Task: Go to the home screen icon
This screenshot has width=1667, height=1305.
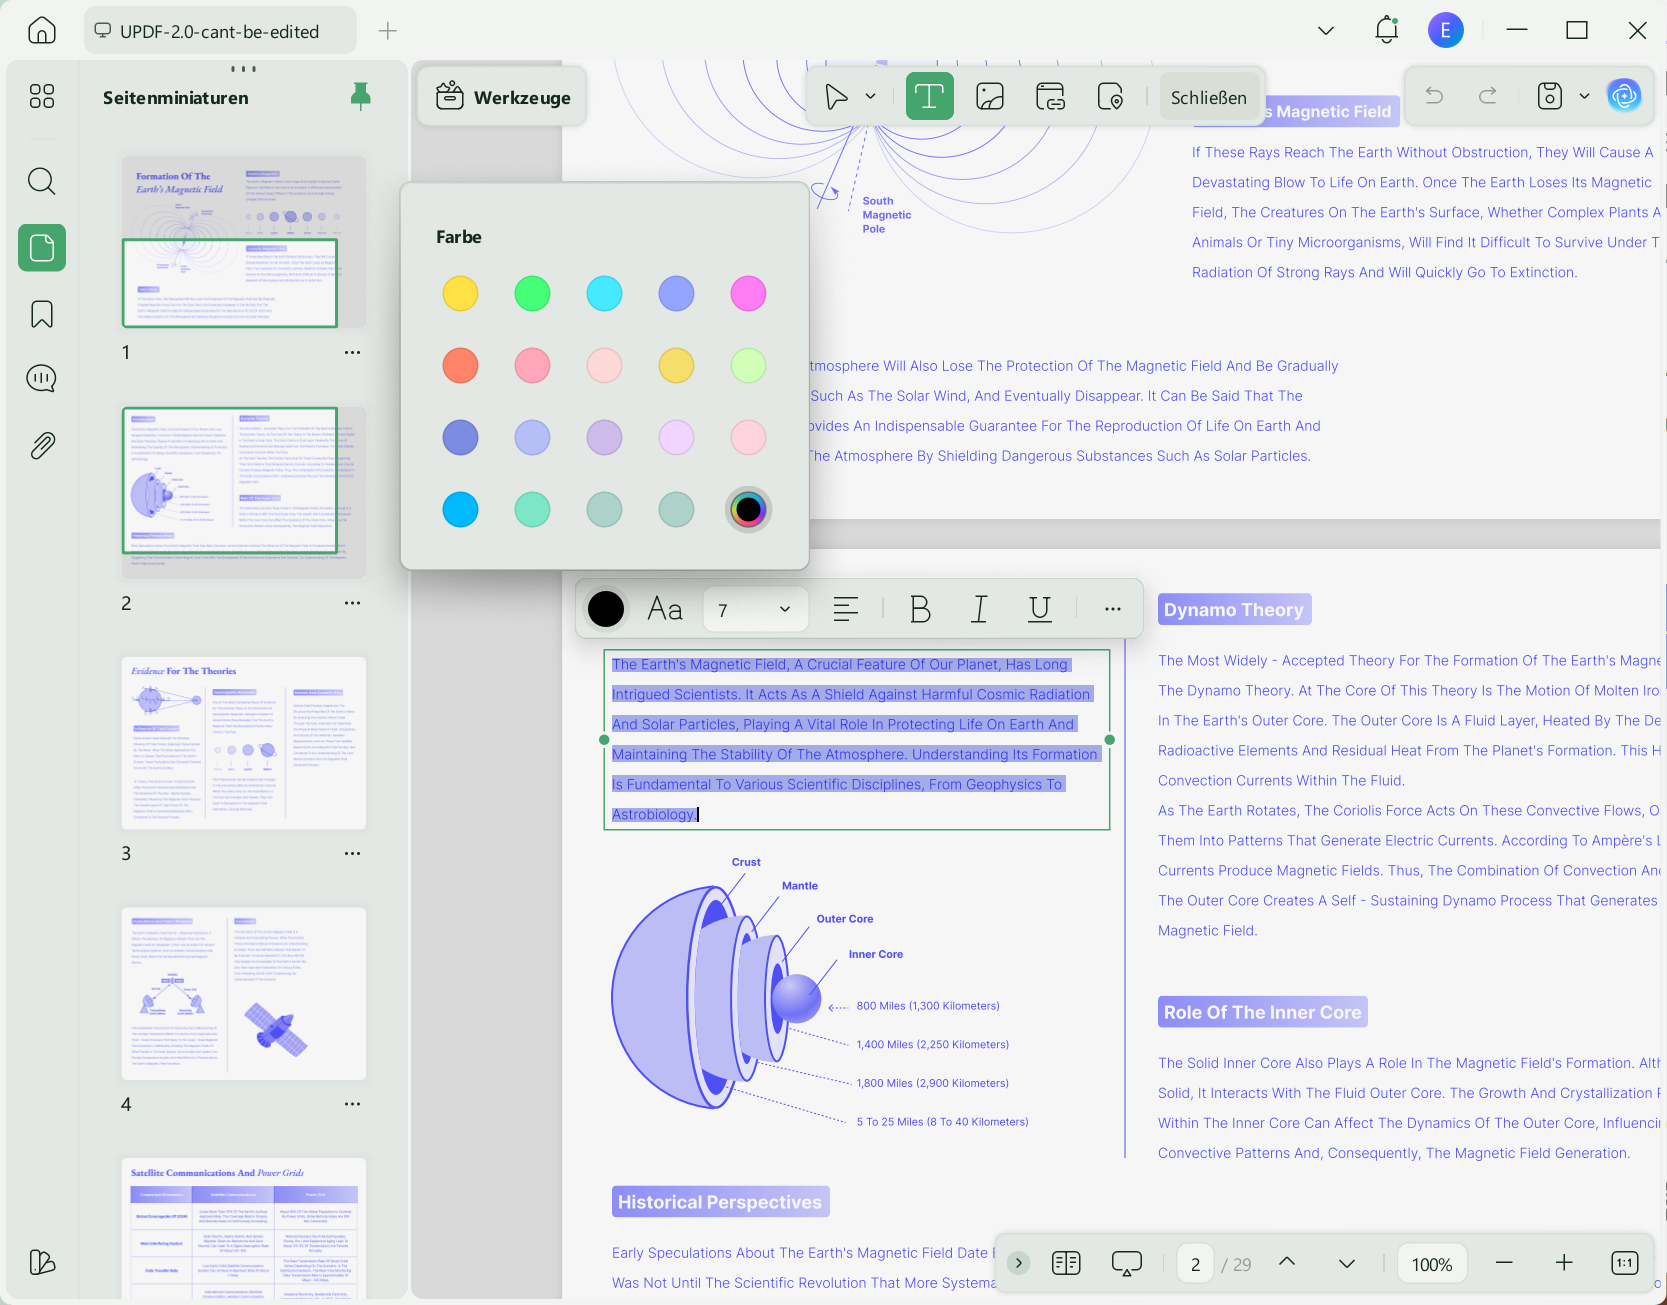Action: 41,30
